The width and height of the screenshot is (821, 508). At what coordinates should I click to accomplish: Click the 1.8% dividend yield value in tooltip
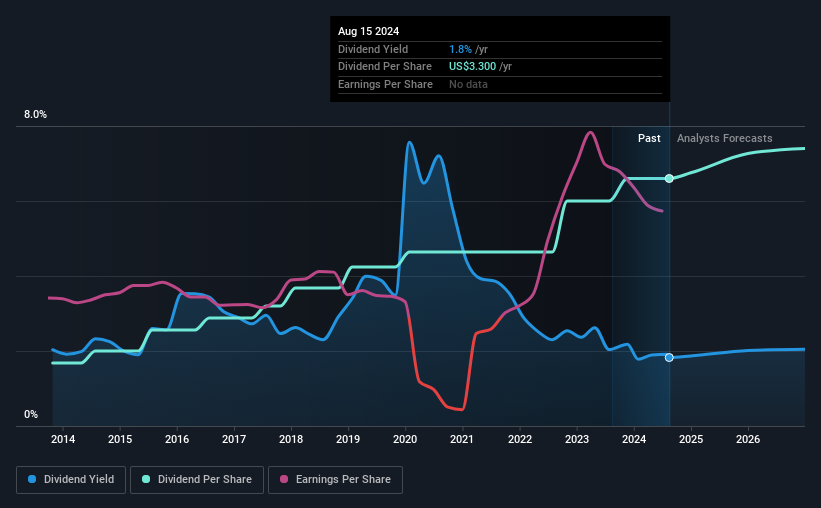[460, 49]
